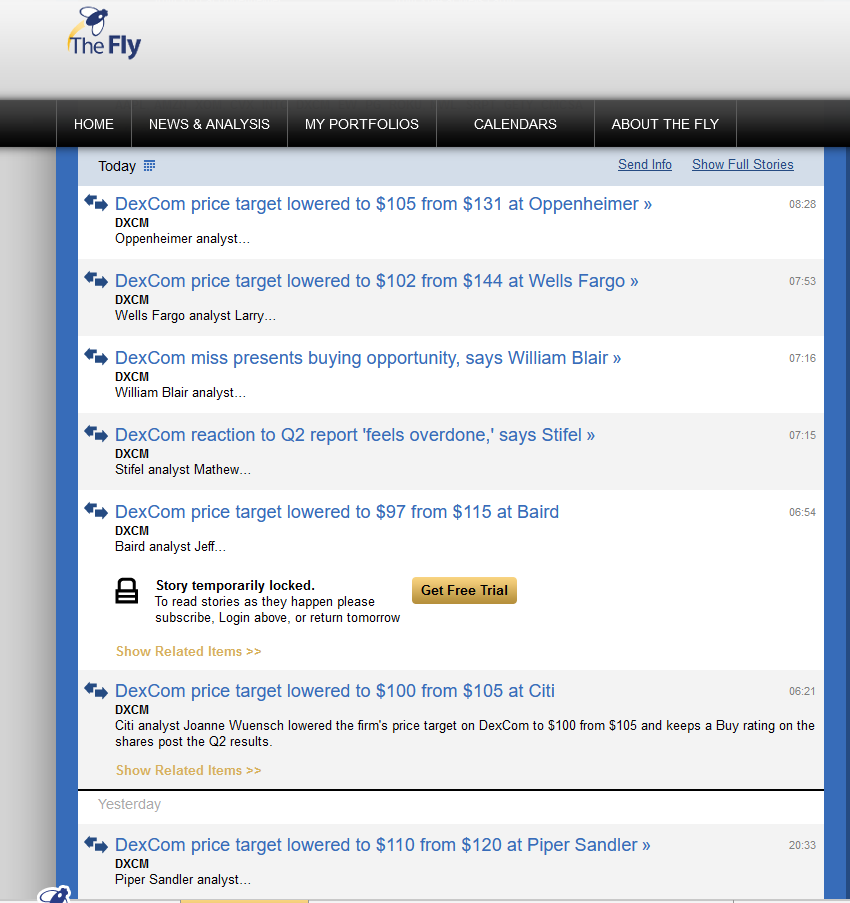Click the Yesterday section label
Image resolution: width=850 pixels, height=903 pixels.
(x=130, y=805)
